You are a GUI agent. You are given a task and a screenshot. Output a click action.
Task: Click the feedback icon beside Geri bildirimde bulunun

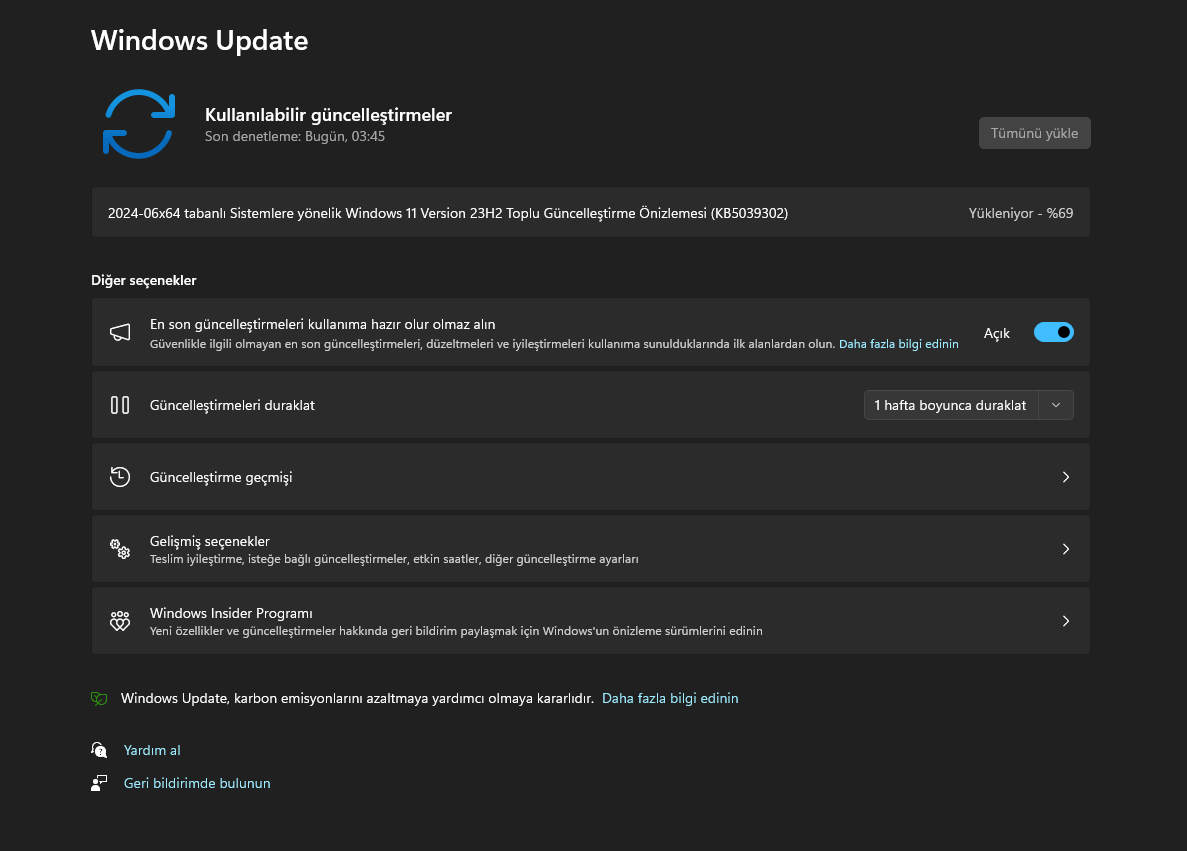[x=99, y=783]
